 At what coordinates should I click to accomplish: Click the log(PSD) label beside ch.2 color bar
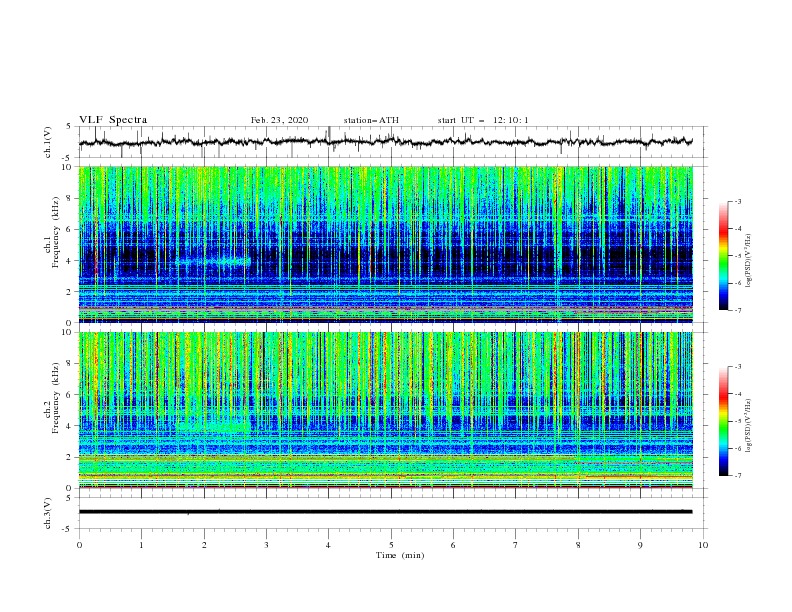pyautogui.click(x=749, y=425)
